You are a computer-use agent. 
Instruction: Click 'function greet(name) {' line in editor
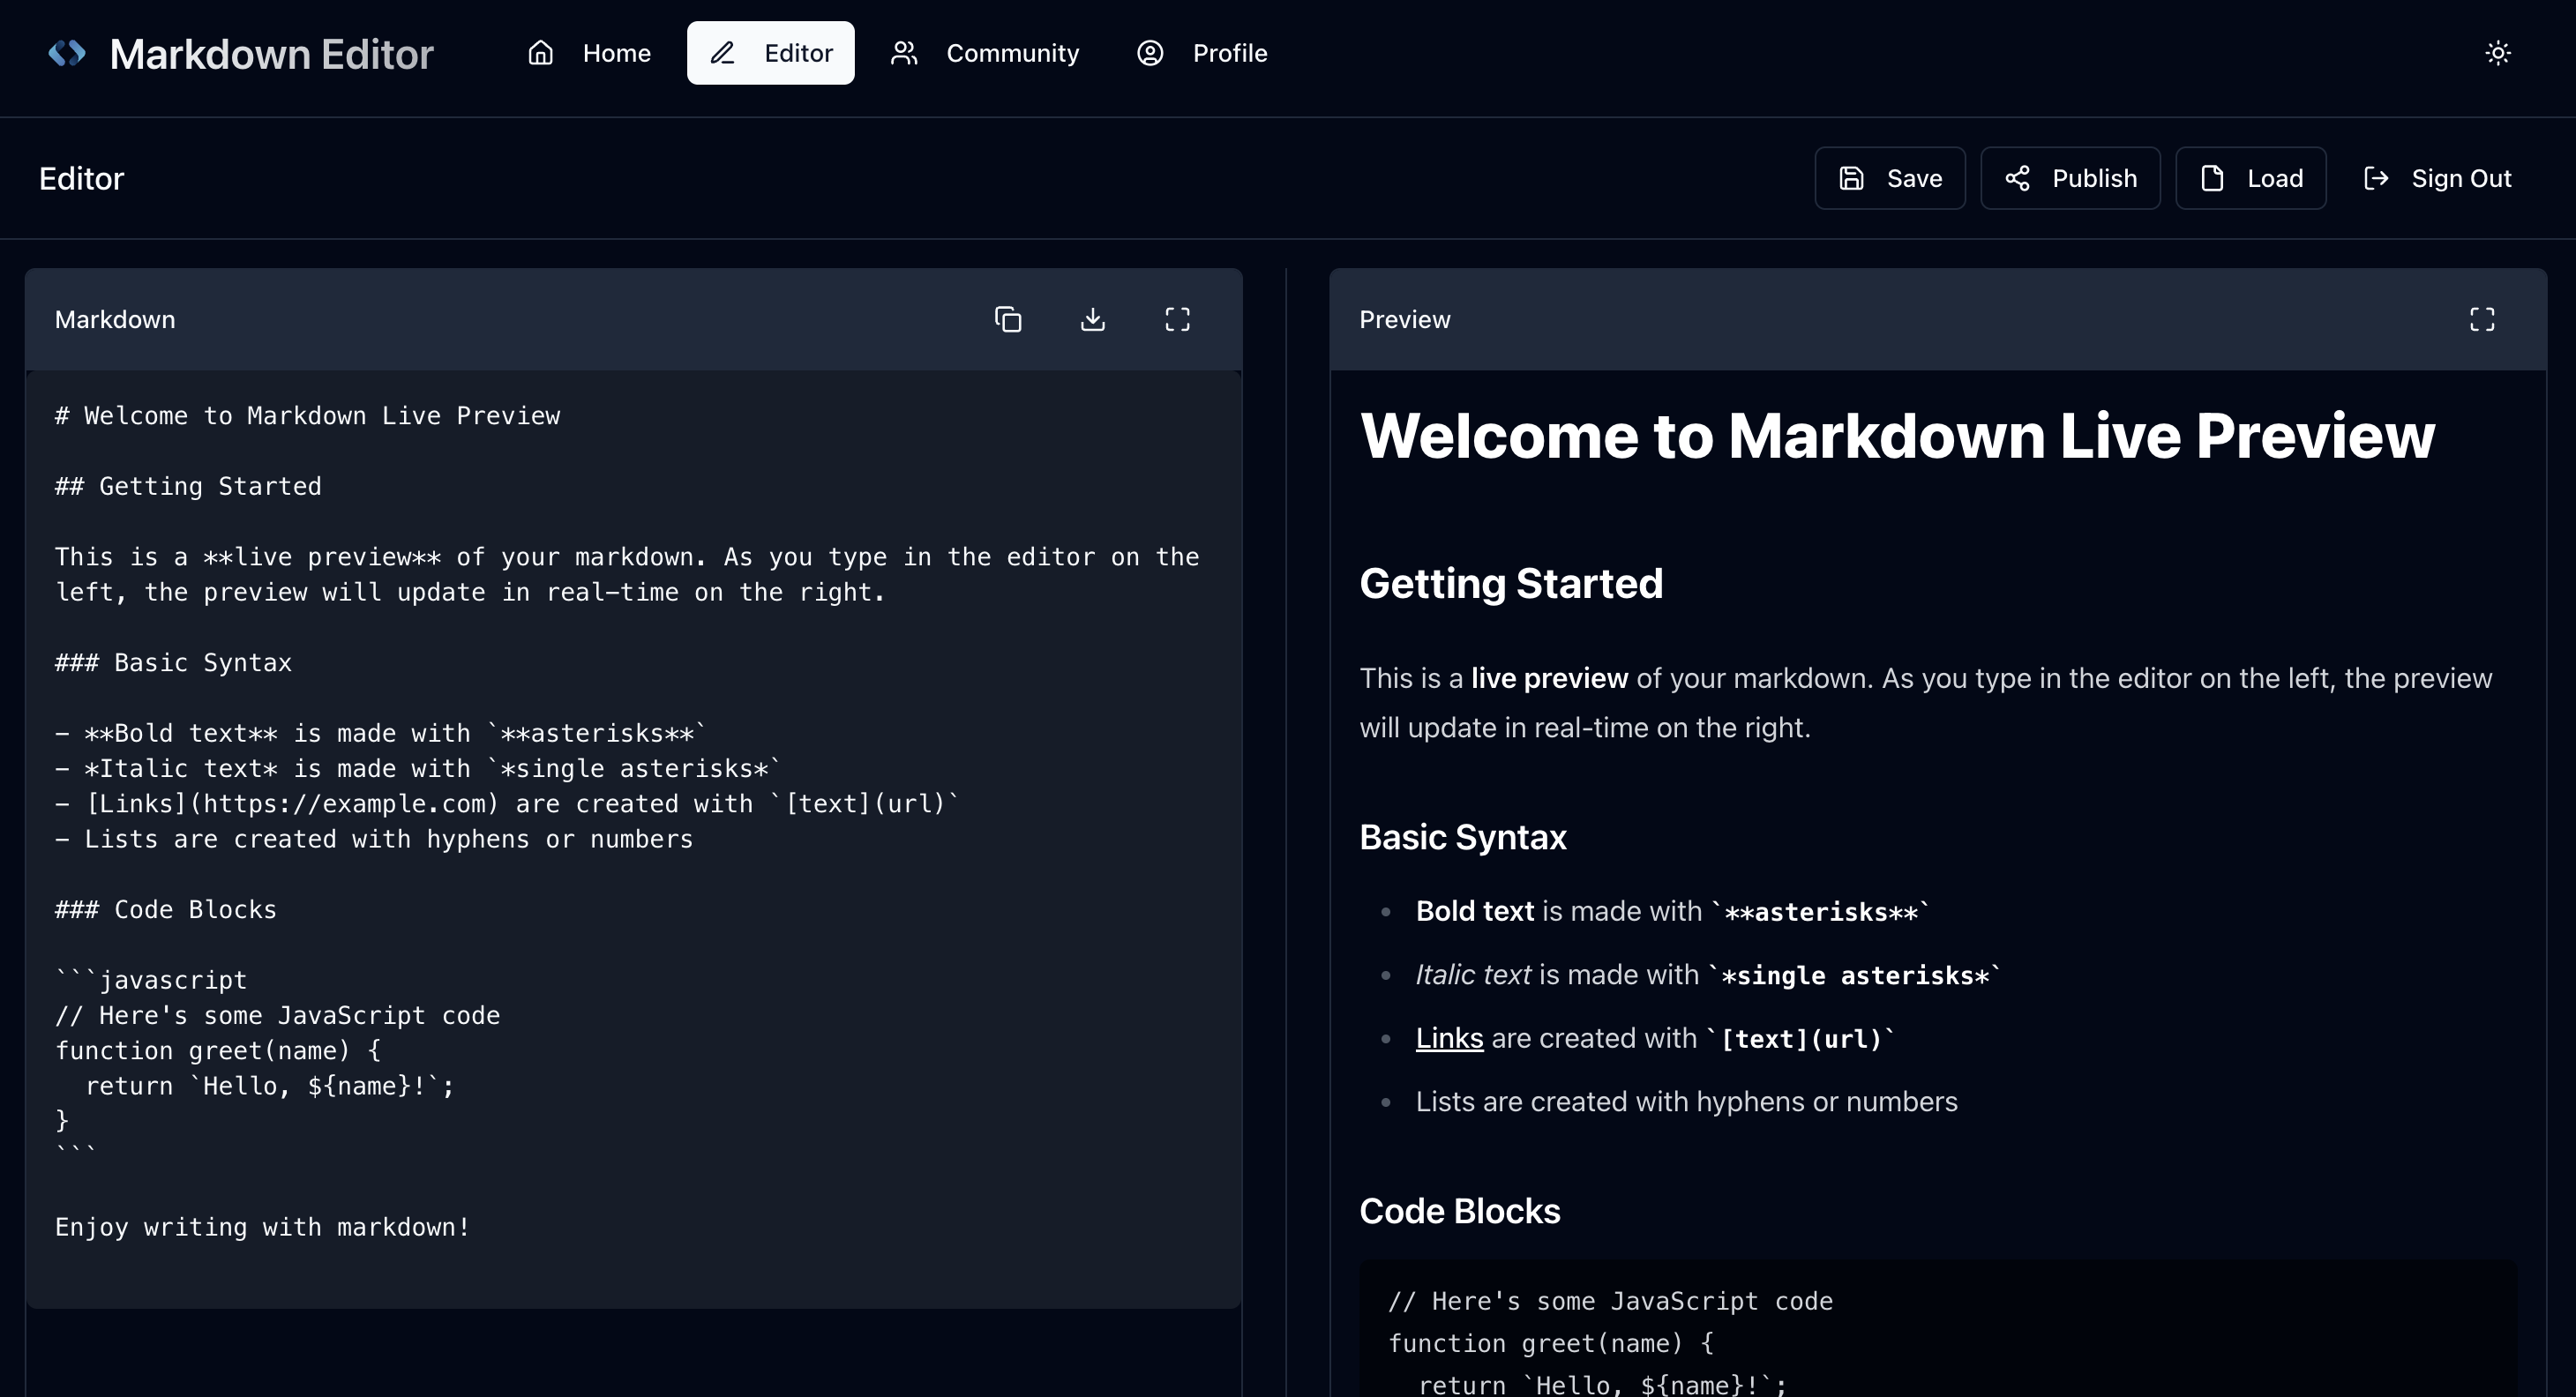218,1050
